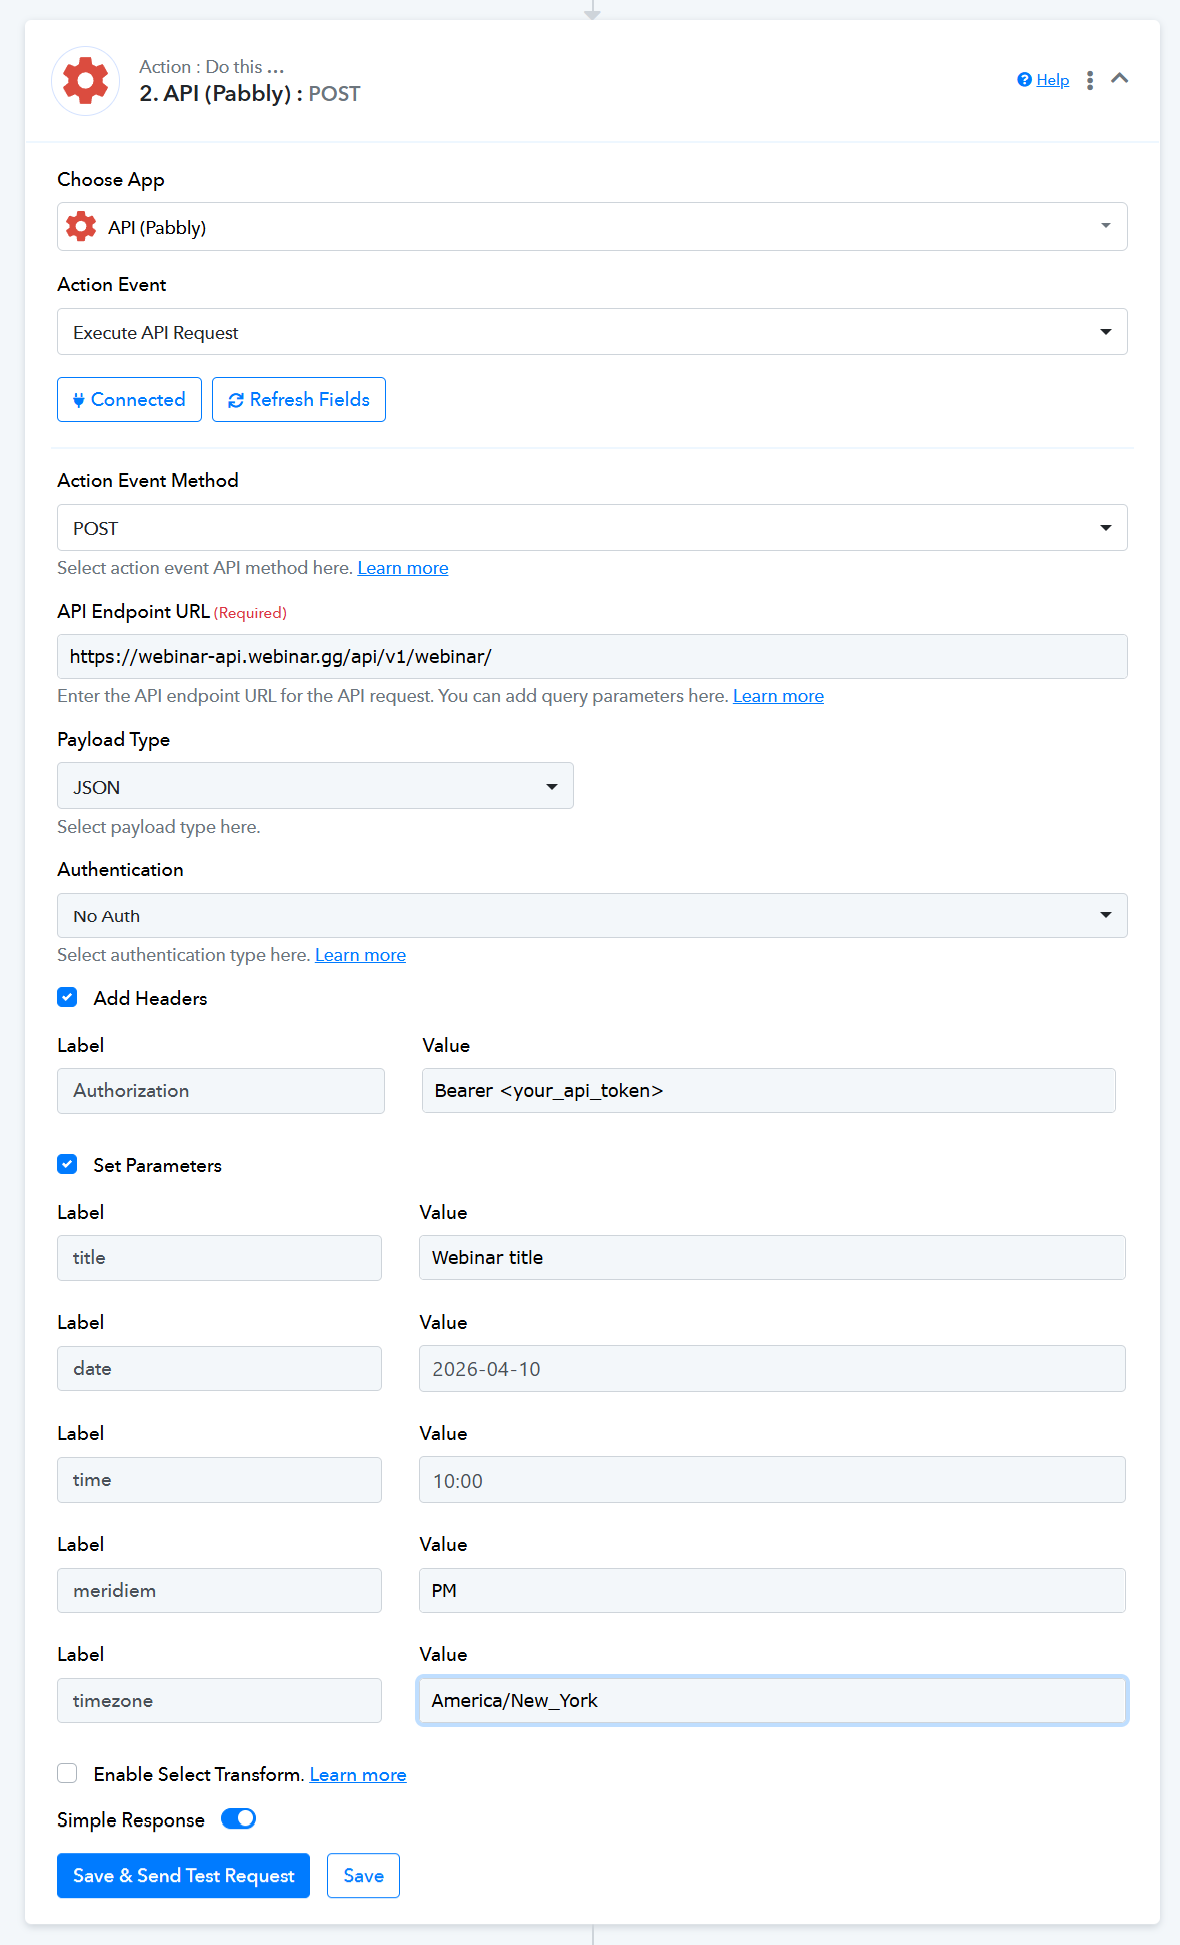This screenshot has width=1180, height=1945.
Task: Open the Action Event Method POST dropdown
Action: [592, 528]
